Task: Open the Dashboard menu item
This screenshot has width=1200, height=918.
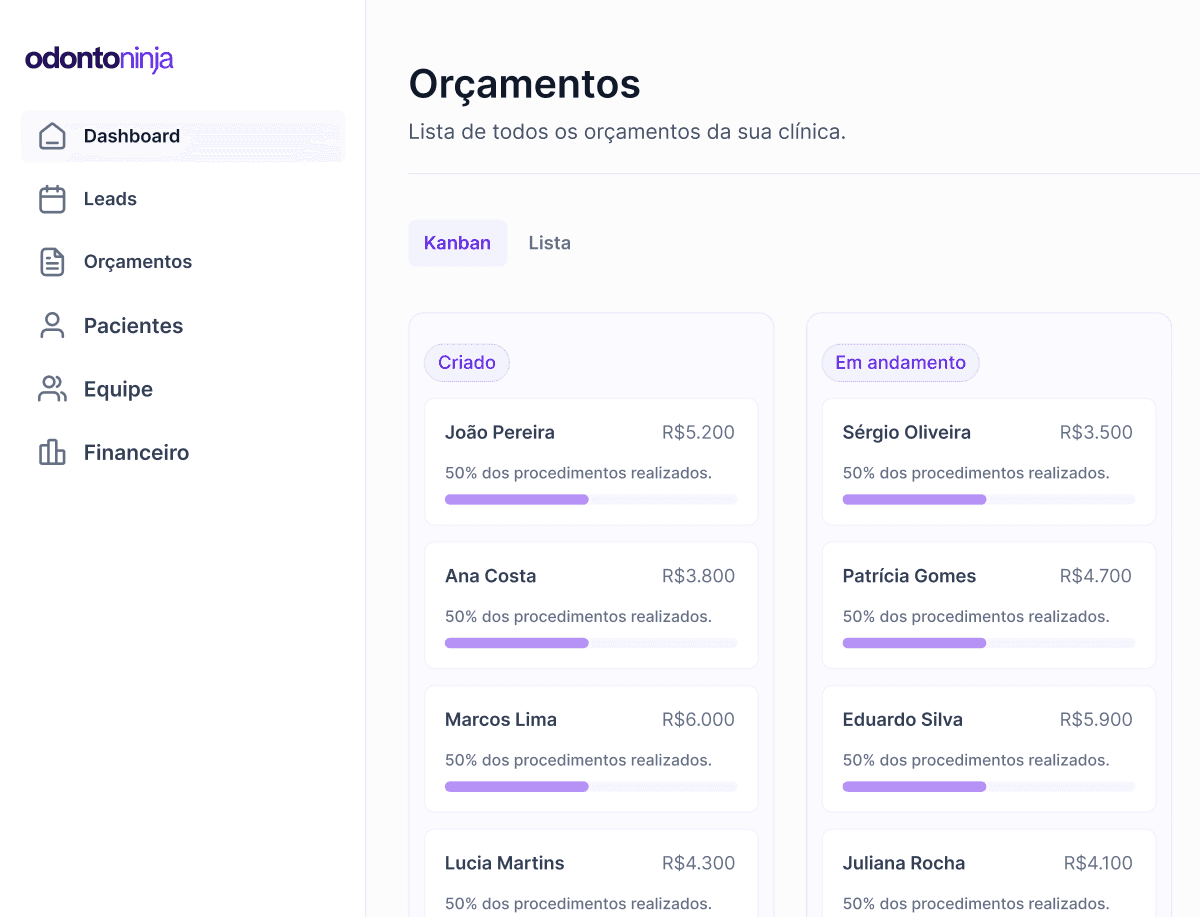Action: (183, 136)
